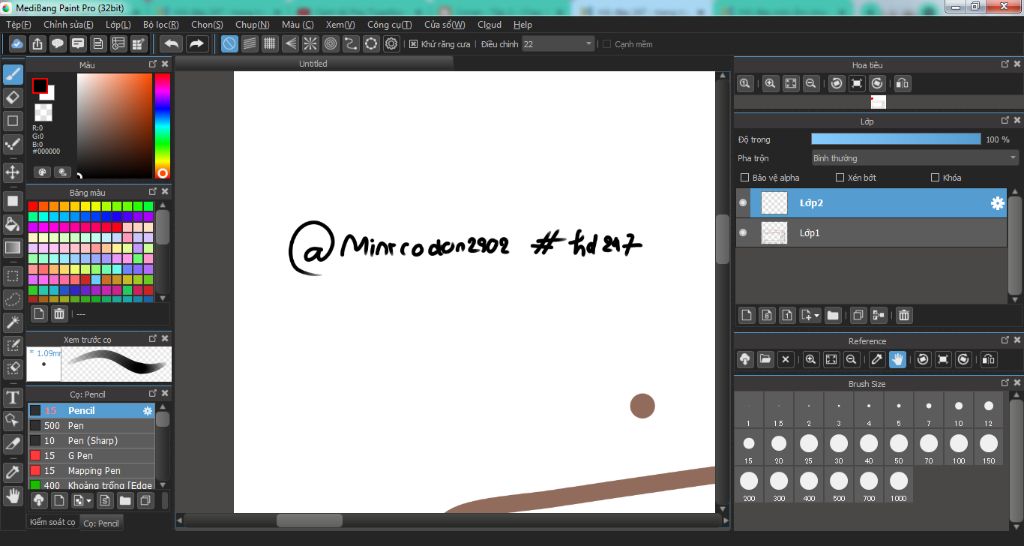This screenshot has width=1024, height=546.
Task: Open the add-layer dropdown arrow in Lớp panel
Action: 817,315
